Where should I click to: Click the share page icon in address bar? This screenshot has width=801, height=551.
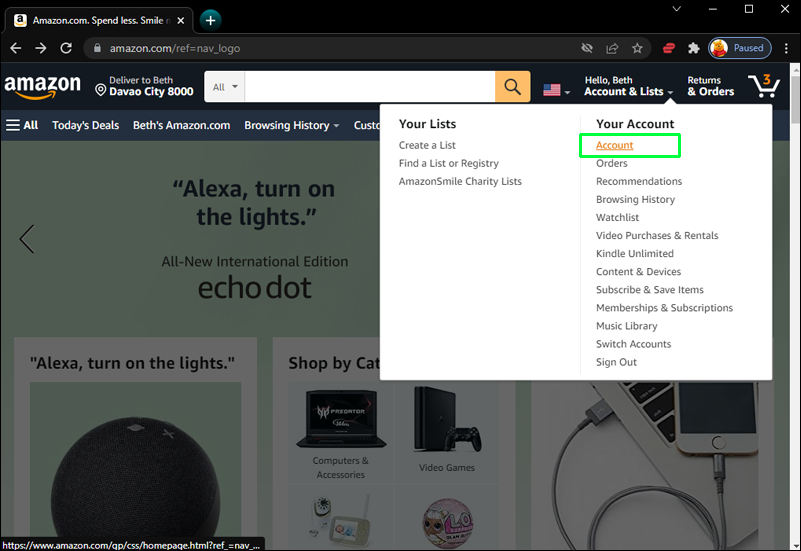point(612,49)
